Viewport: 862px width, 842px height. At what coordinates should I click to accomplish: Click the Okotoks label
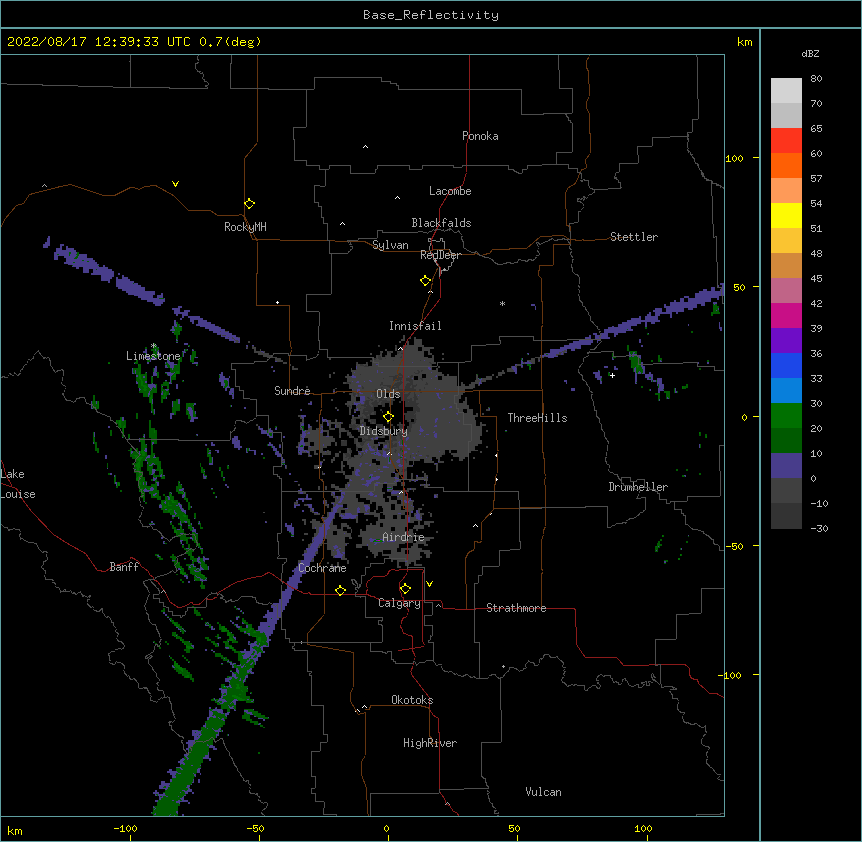point(412,700)
